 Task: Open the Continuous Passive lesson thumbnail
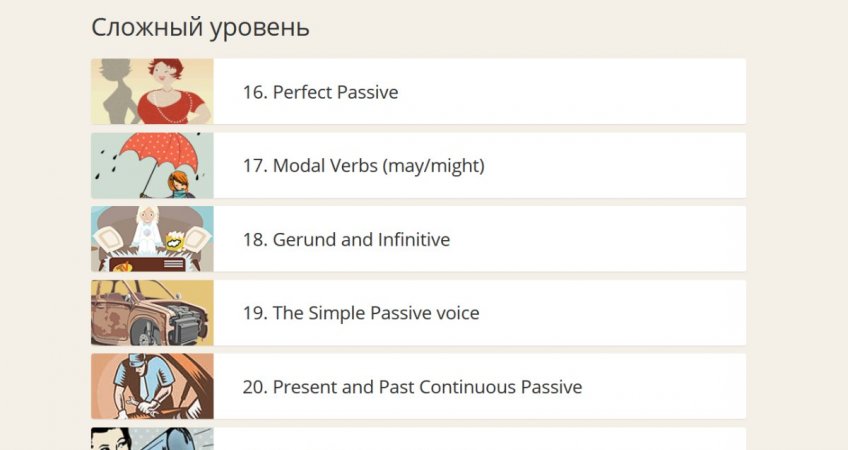point(152,386)
